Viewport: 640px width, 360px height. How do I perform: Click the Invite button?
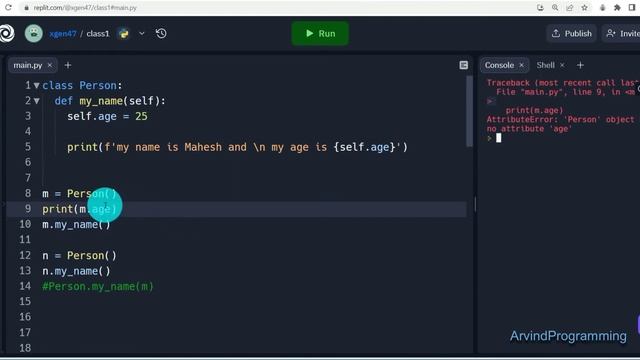click(622, 33)
